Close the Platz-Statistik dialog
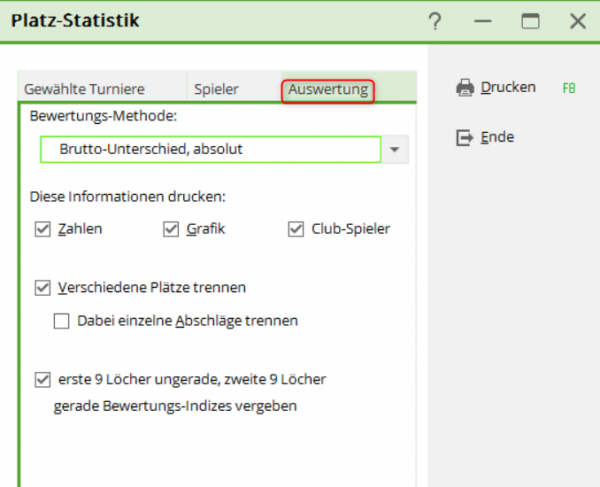Image resolution: width=600 pixels, height=487 pixels. 578,21
